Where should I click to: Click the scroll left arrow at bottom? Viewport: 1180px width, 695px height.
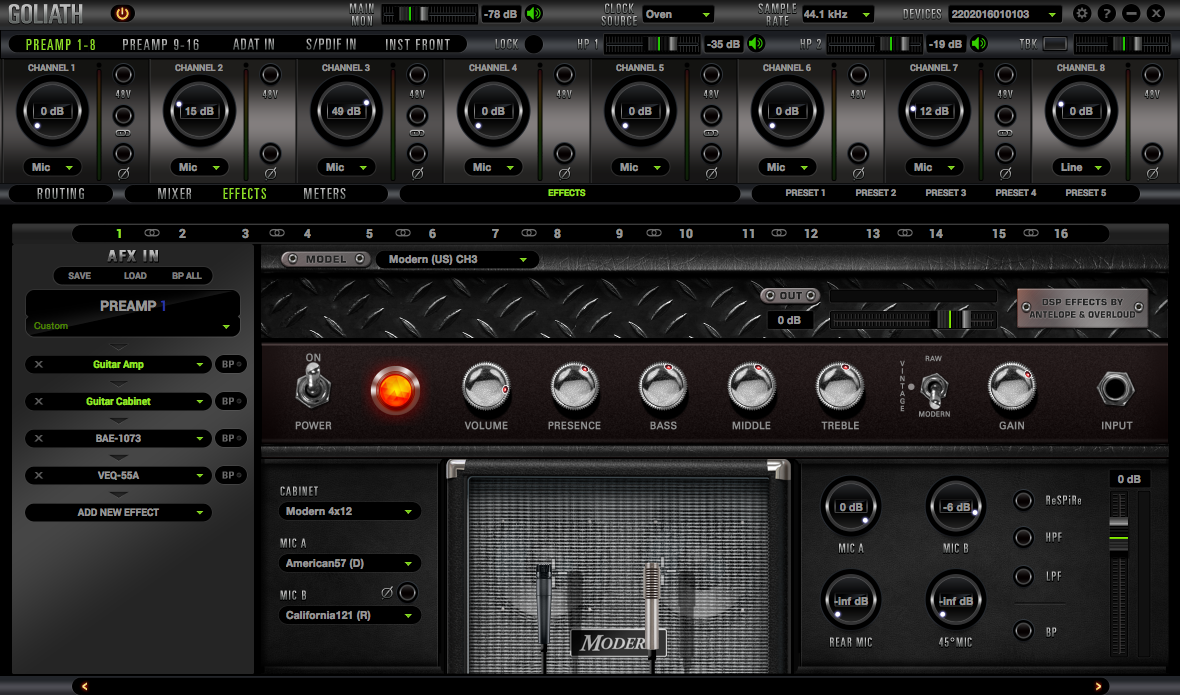tap(84, 686)
